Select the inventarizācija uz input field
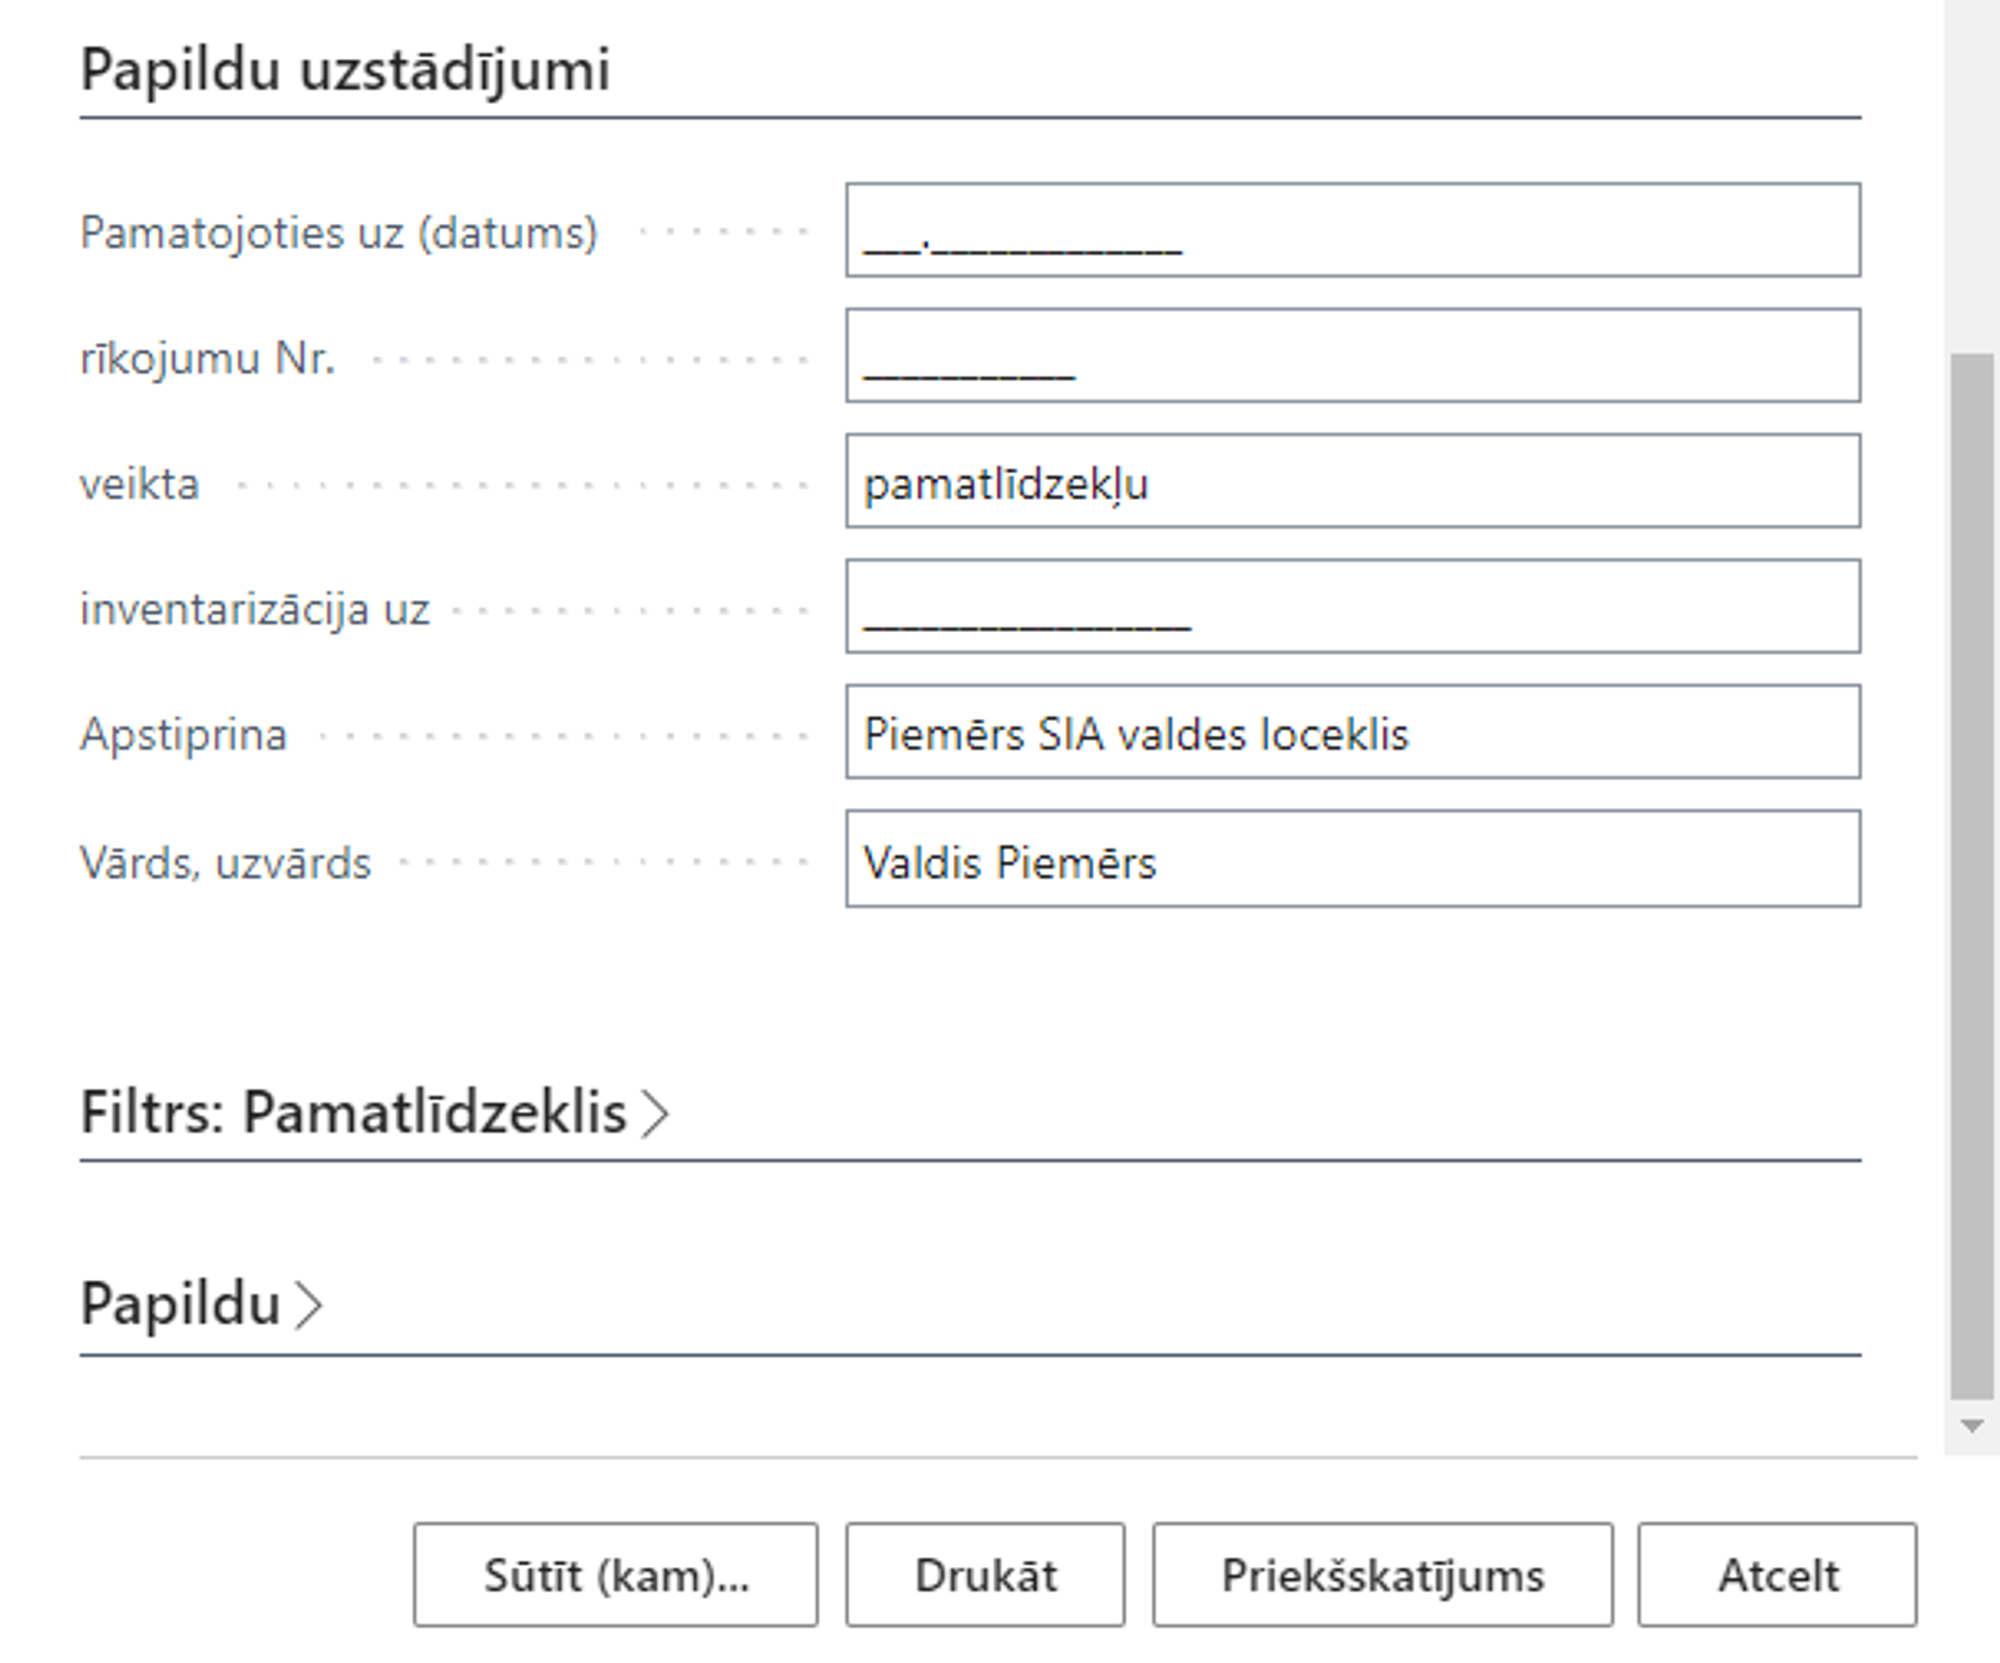Screen dimensions: 2000x1663 (x=1352, y=607)
